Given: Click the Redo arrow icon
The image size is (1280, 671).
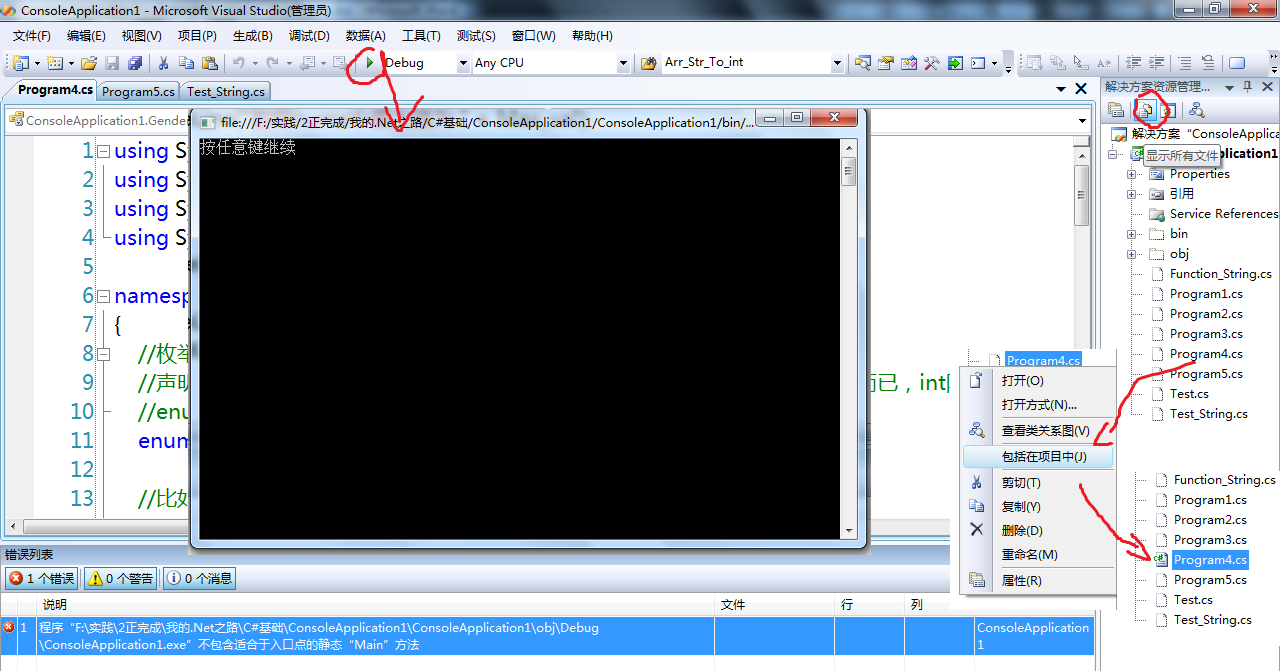Looking at the screenshot, I should tap(273, 63).
